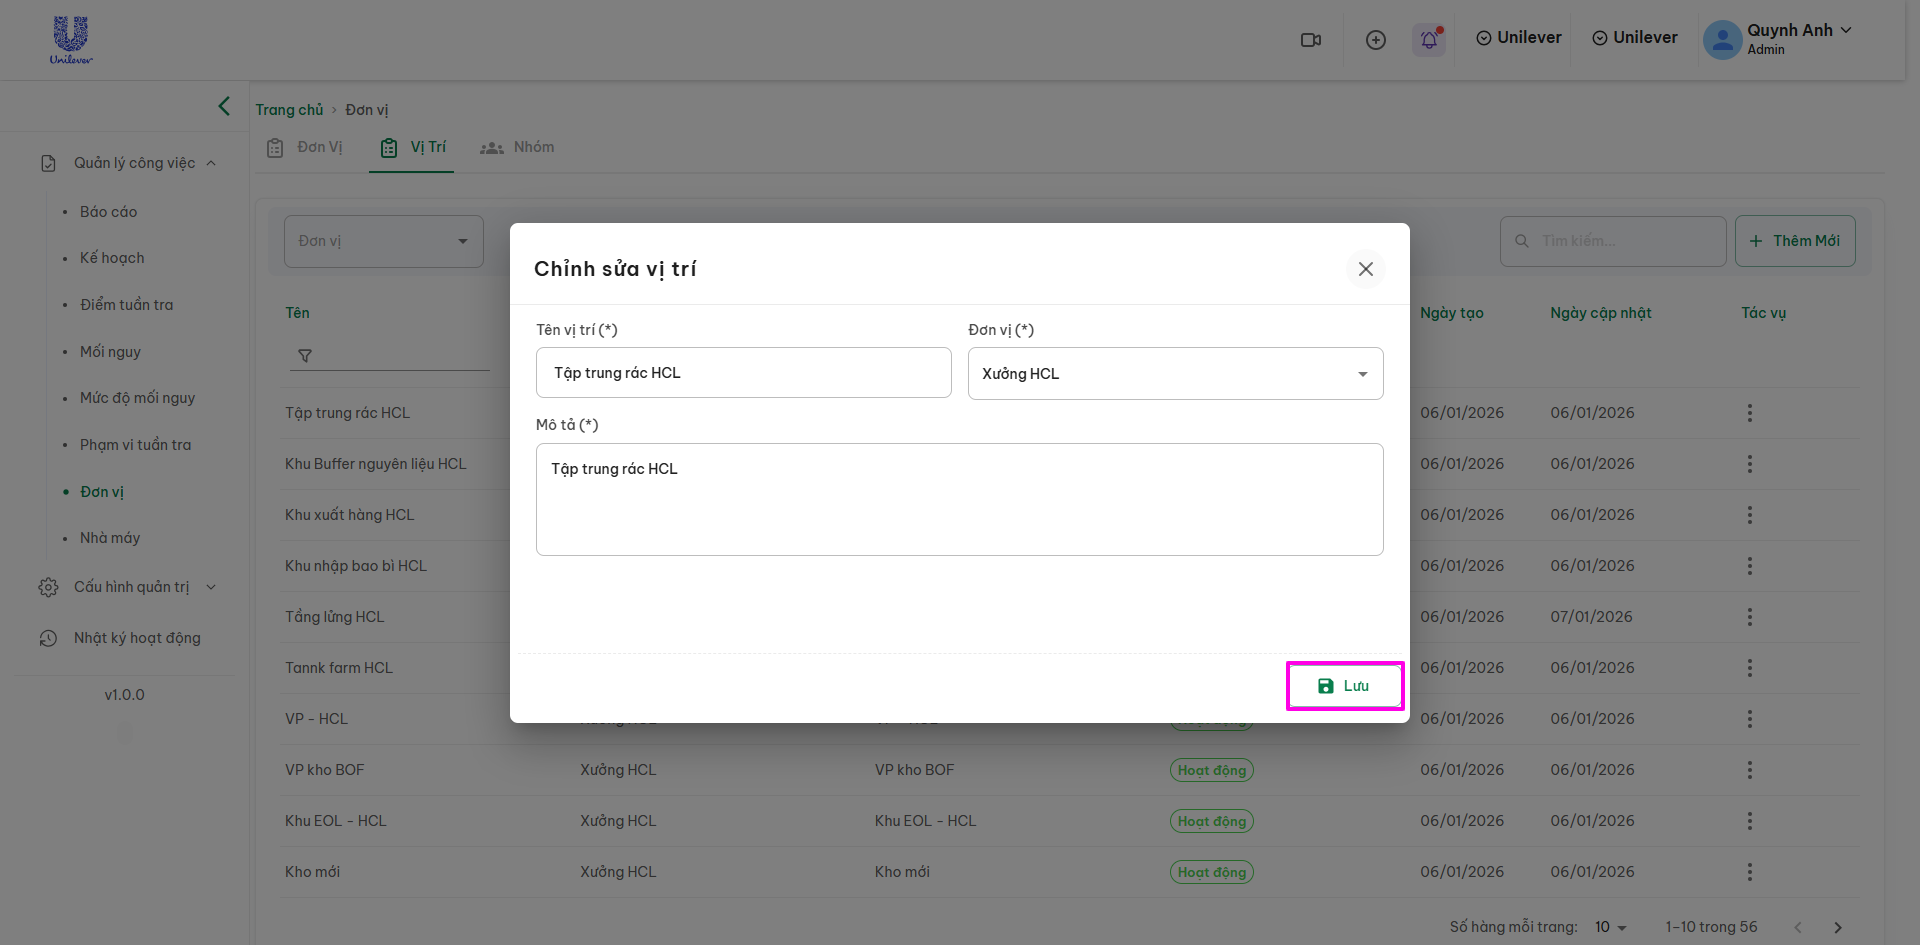
Task: Go to next page of results
Action: pyautogui.click(x=1837, y=927)
